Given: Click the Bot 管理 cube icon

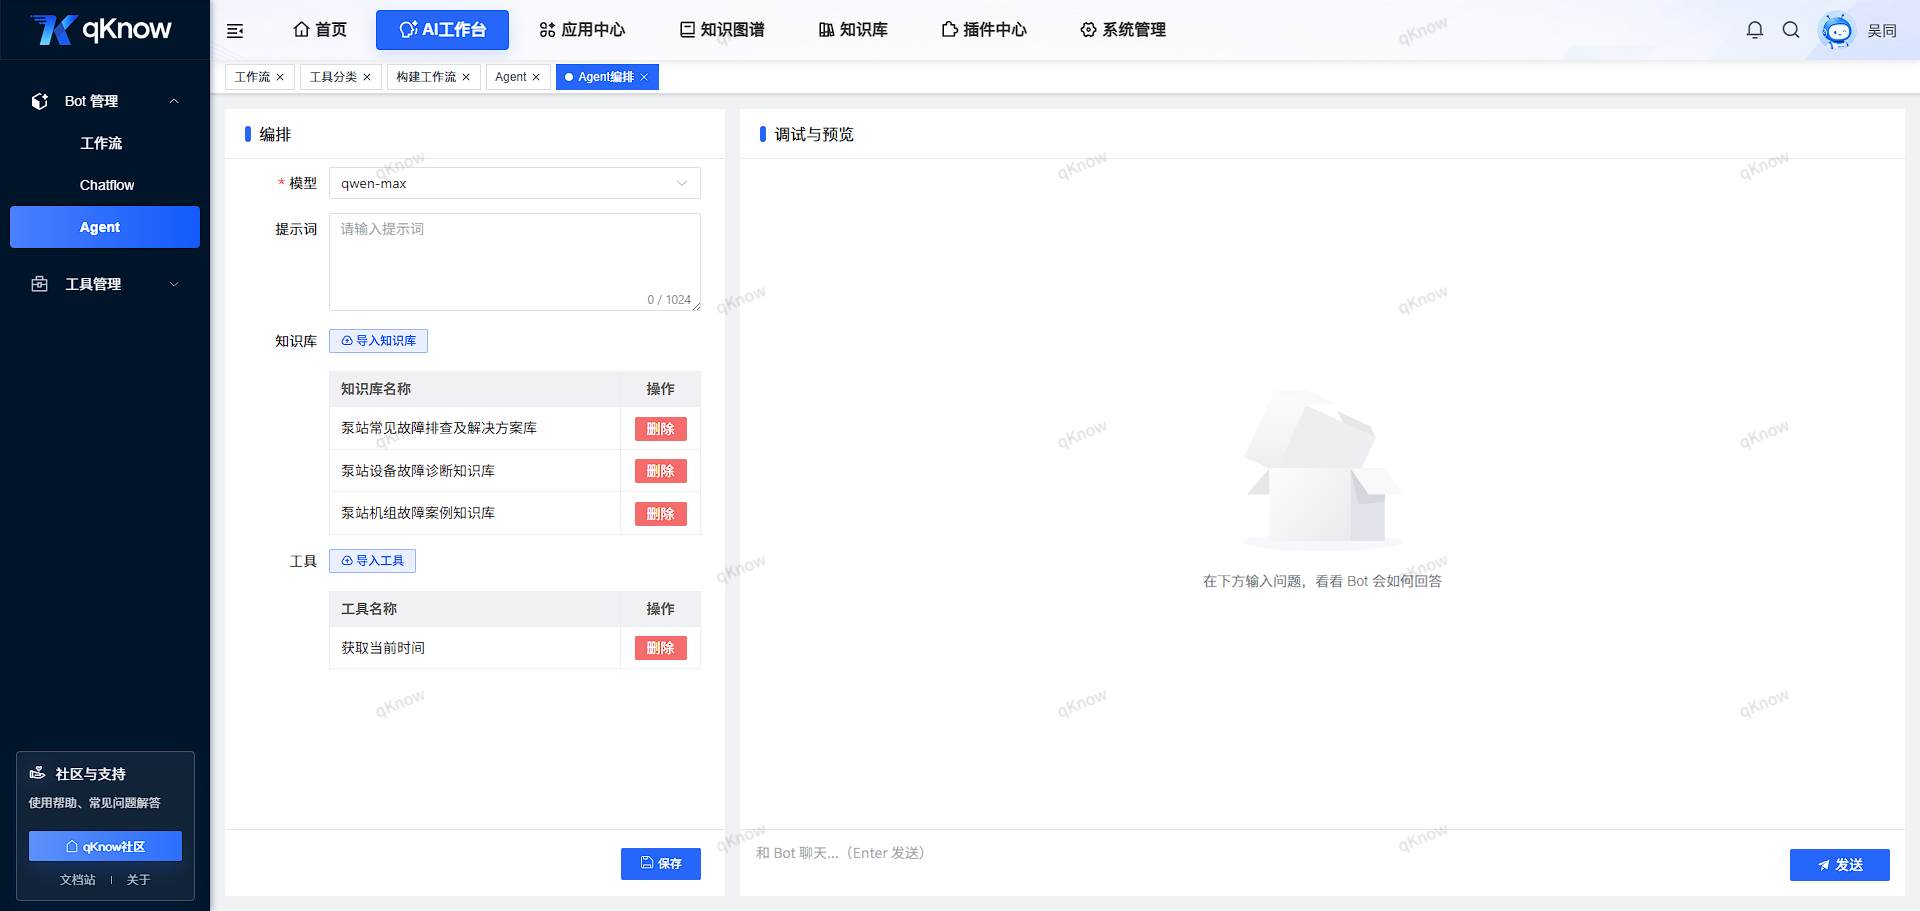Looking at the screenshot, I should tap(40, 101).
